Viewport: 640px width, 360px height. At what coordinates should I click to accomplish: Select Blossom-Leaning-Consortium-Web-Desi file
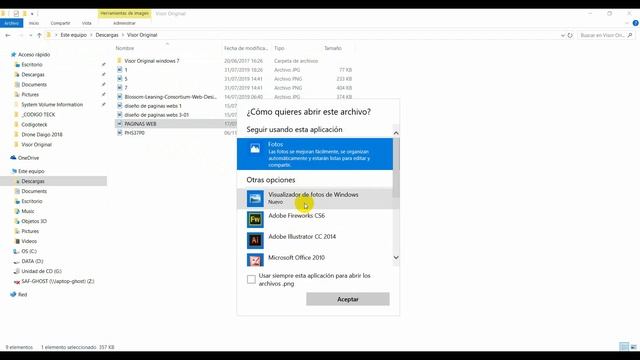click(171, 97)
